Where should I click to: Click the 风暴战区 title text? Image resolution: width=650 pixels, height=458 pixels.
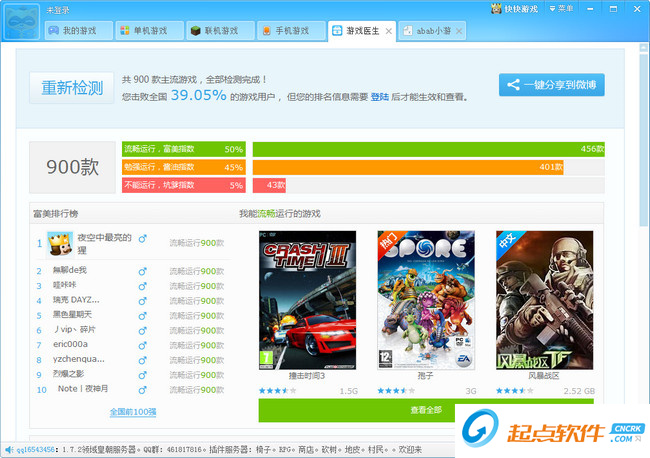point(544,376)
